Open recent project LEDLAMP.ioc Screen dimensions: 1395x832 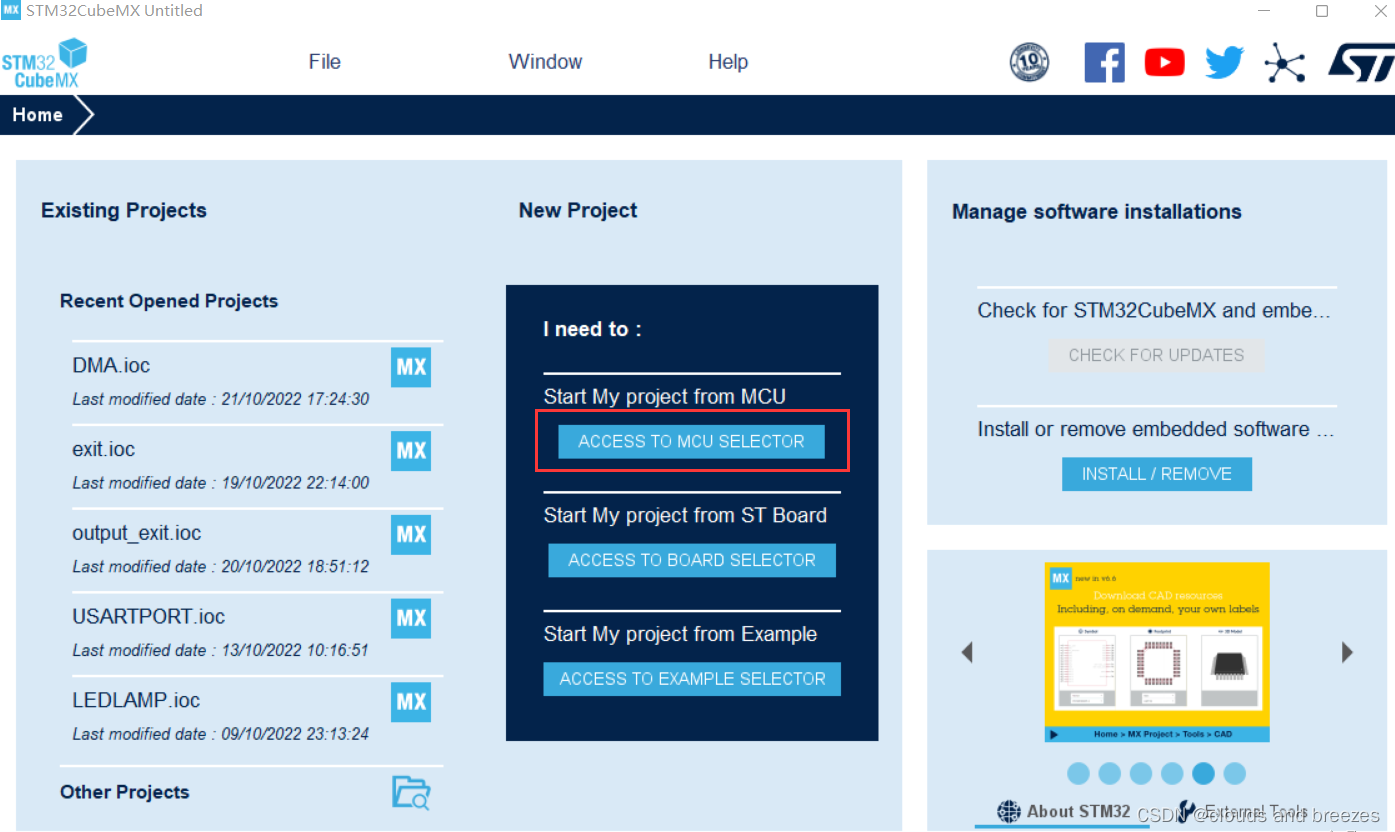136,701
